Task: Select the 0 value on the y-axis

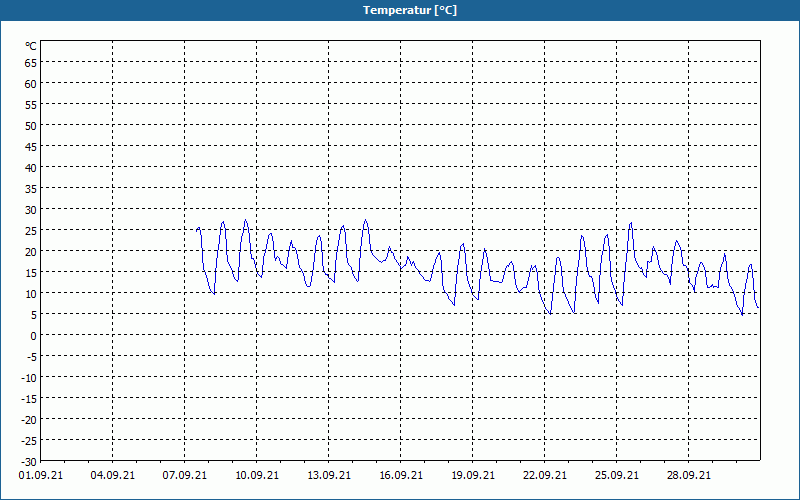Action: pos(34,336)
